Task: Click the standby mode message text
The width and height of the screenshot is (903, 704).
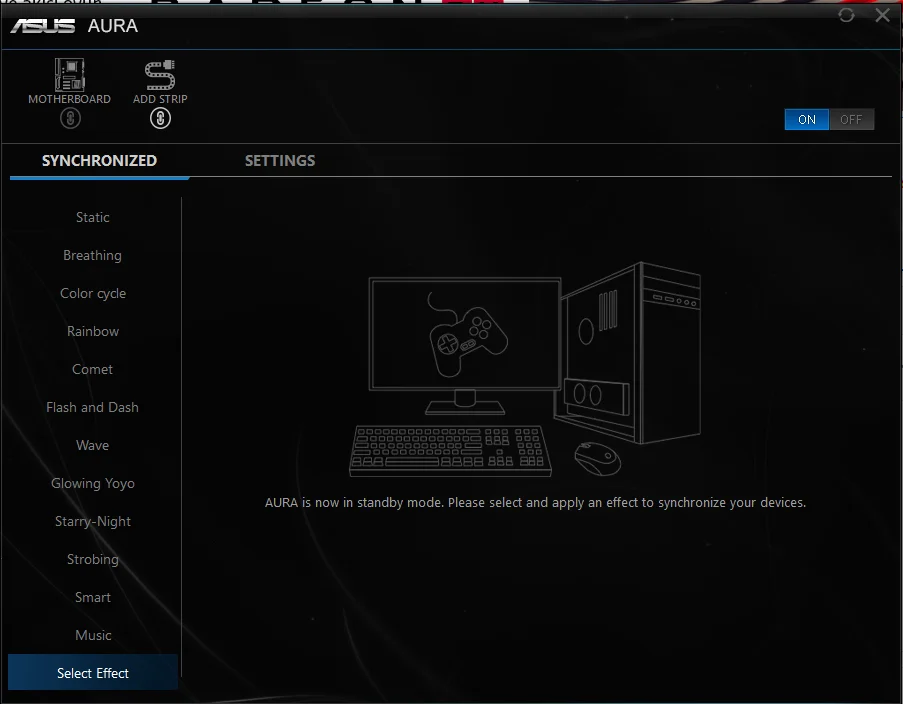Action: [x=535, y=502]
